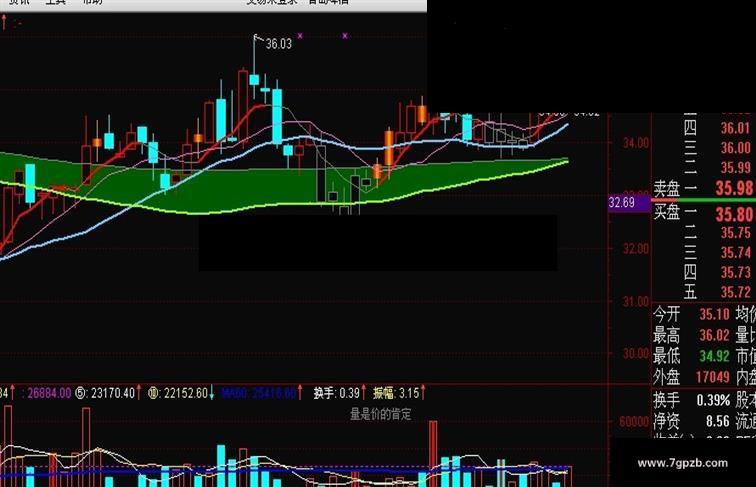756x487 pixels.
Task: Click the 净资 value 8.56
Action: (x=718, y=421)
